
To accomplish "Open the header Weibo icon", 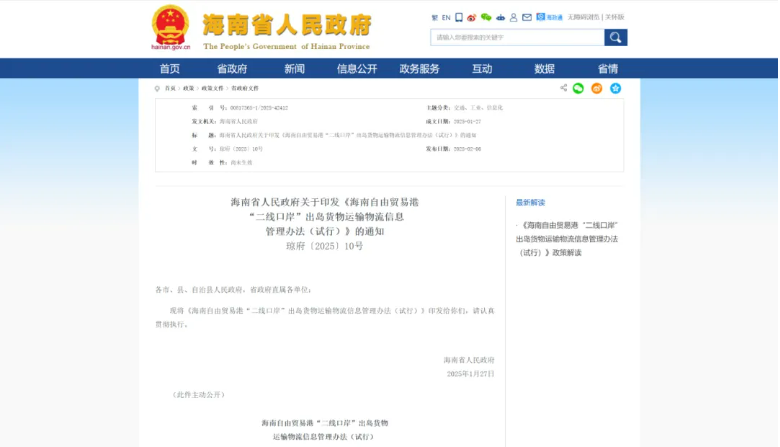I will (472, 17).
